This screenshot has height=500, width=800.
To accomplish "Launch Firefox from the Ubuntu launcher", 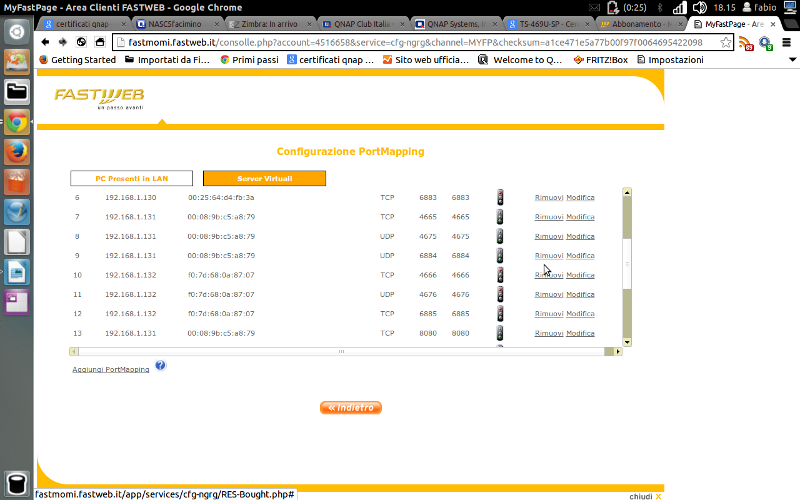I will coord(17,152).
